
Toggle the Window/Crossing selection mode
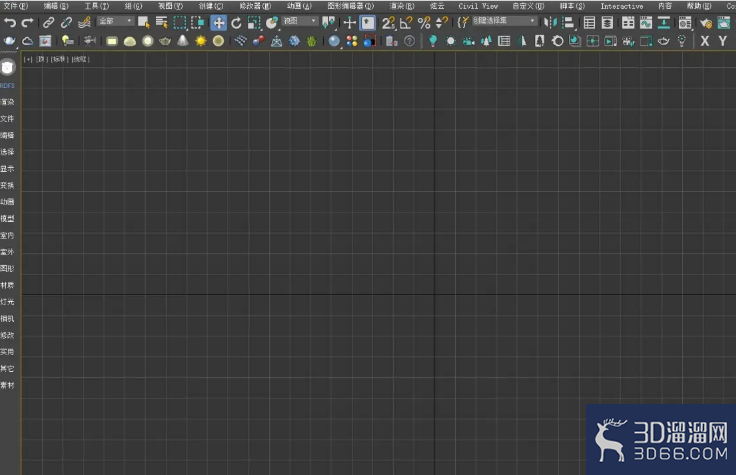coord(198,23)
